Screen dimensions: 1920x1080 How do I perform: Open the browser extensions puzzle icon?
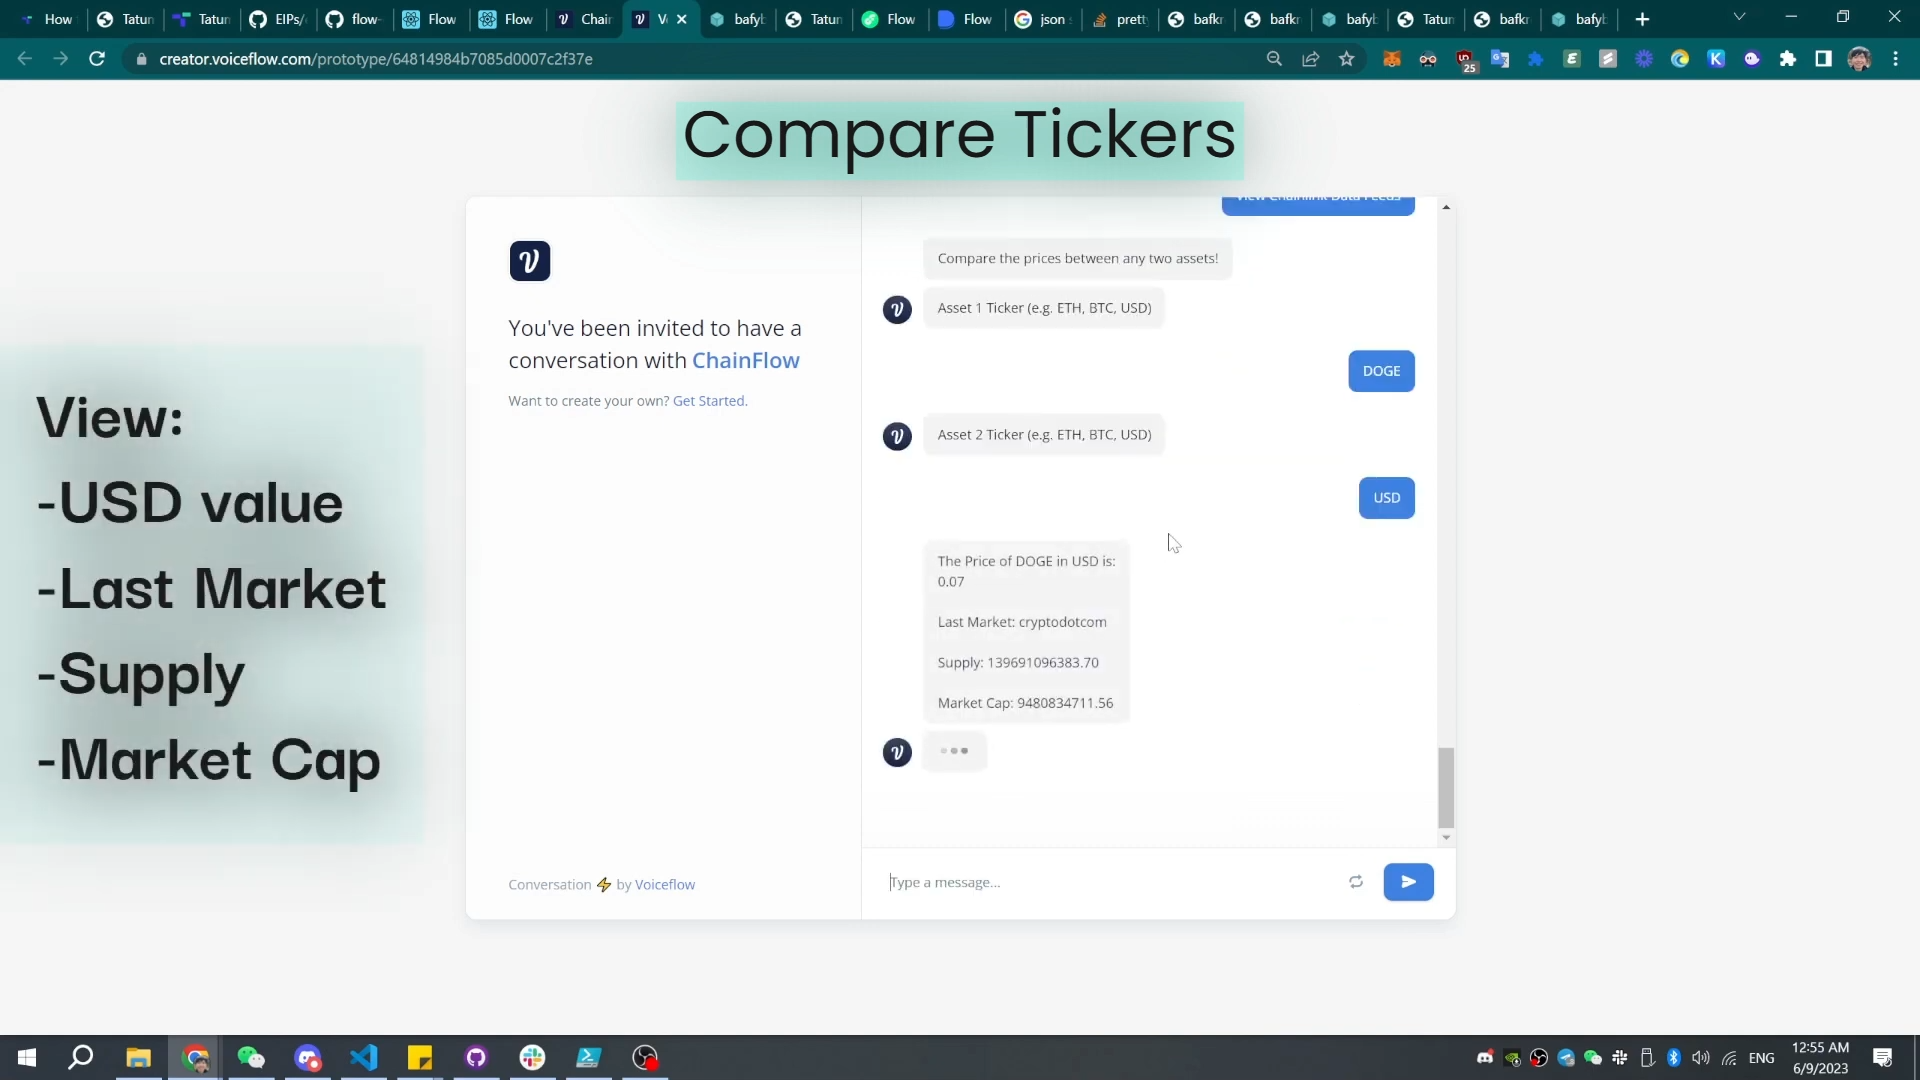click(1788, 59)
